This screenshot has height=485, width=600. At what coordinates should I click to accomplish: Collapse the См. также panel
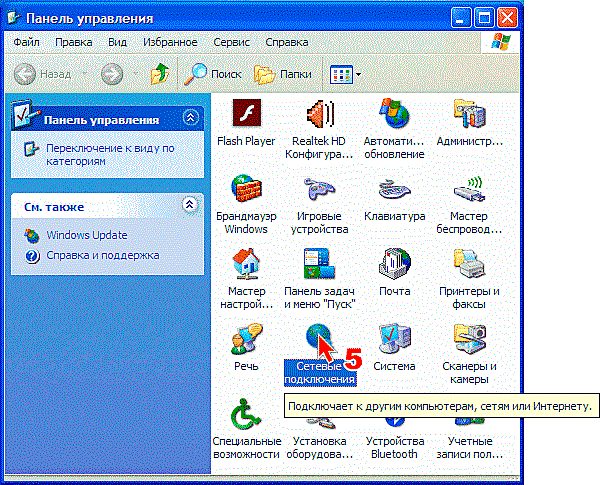[189, 205]
